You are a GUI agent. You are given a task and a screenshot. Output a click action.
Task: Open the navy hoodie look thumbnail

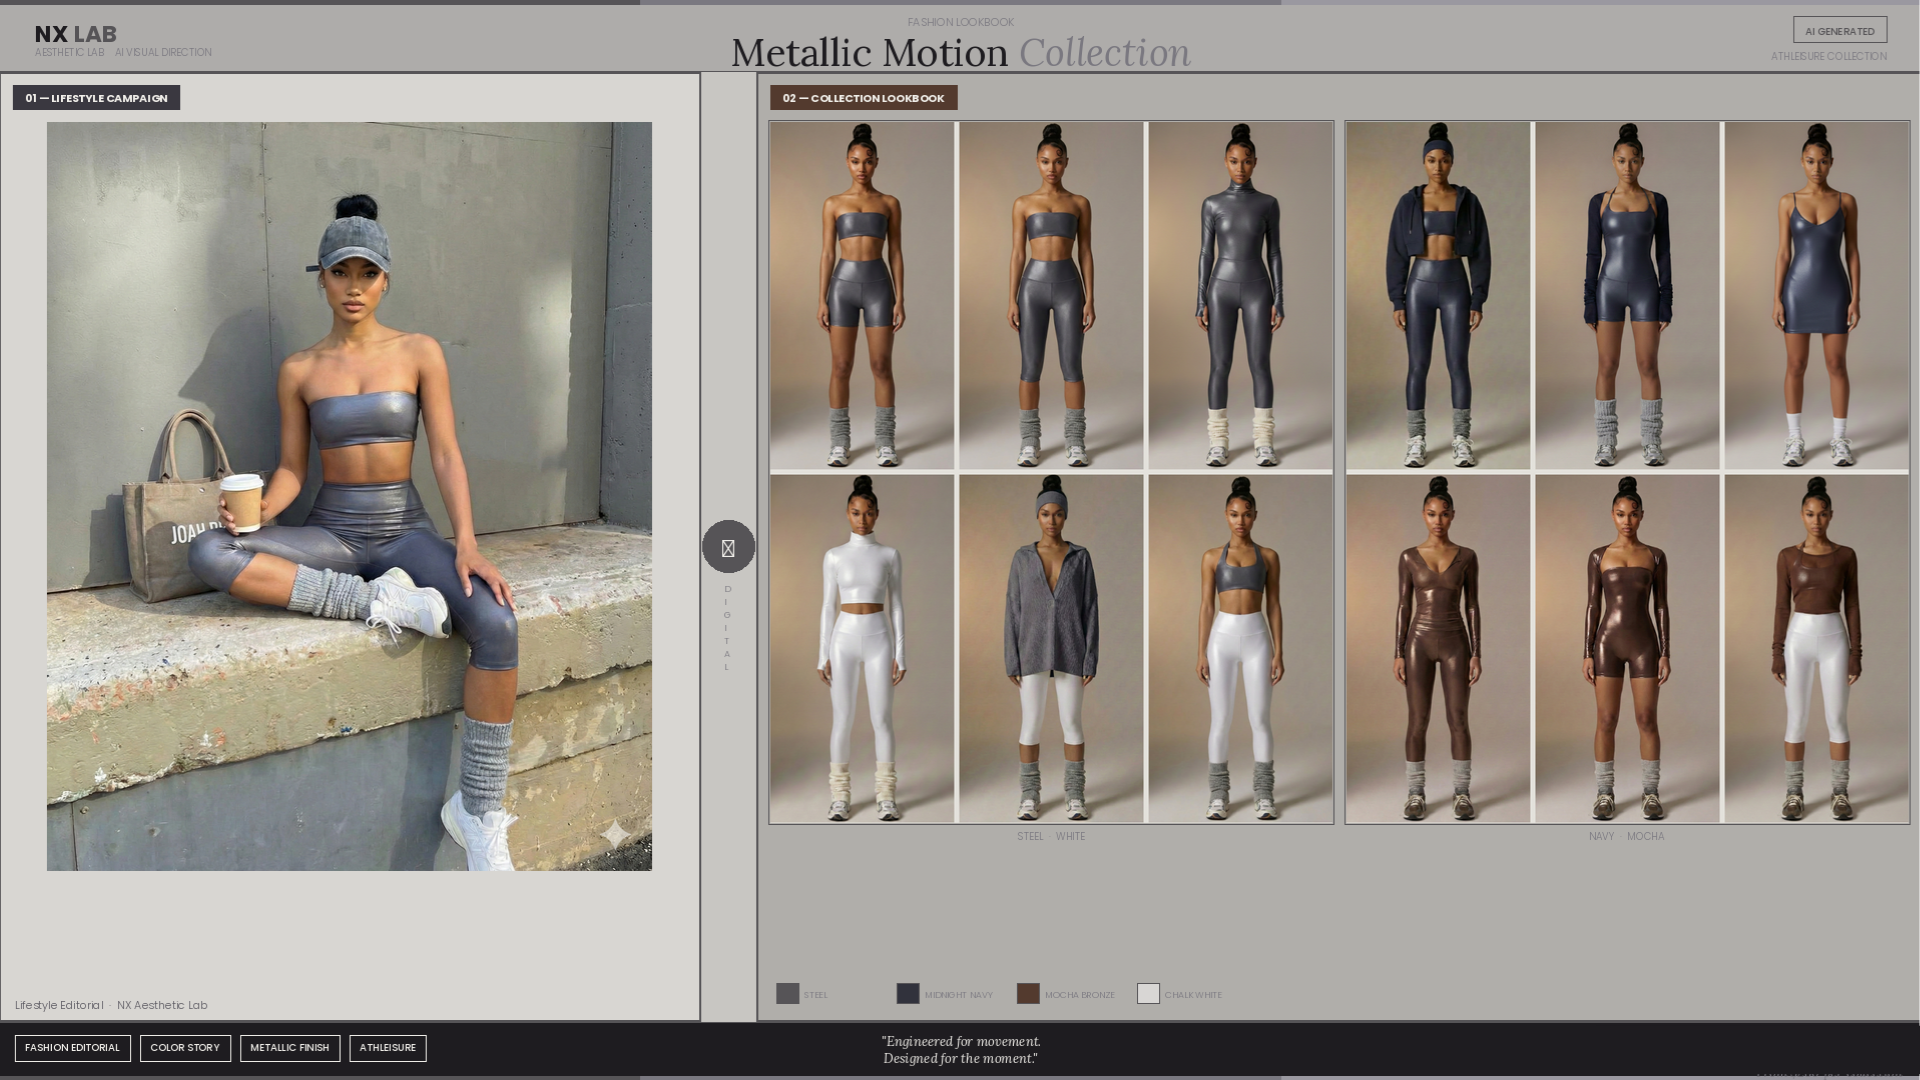coord(1437,296)
